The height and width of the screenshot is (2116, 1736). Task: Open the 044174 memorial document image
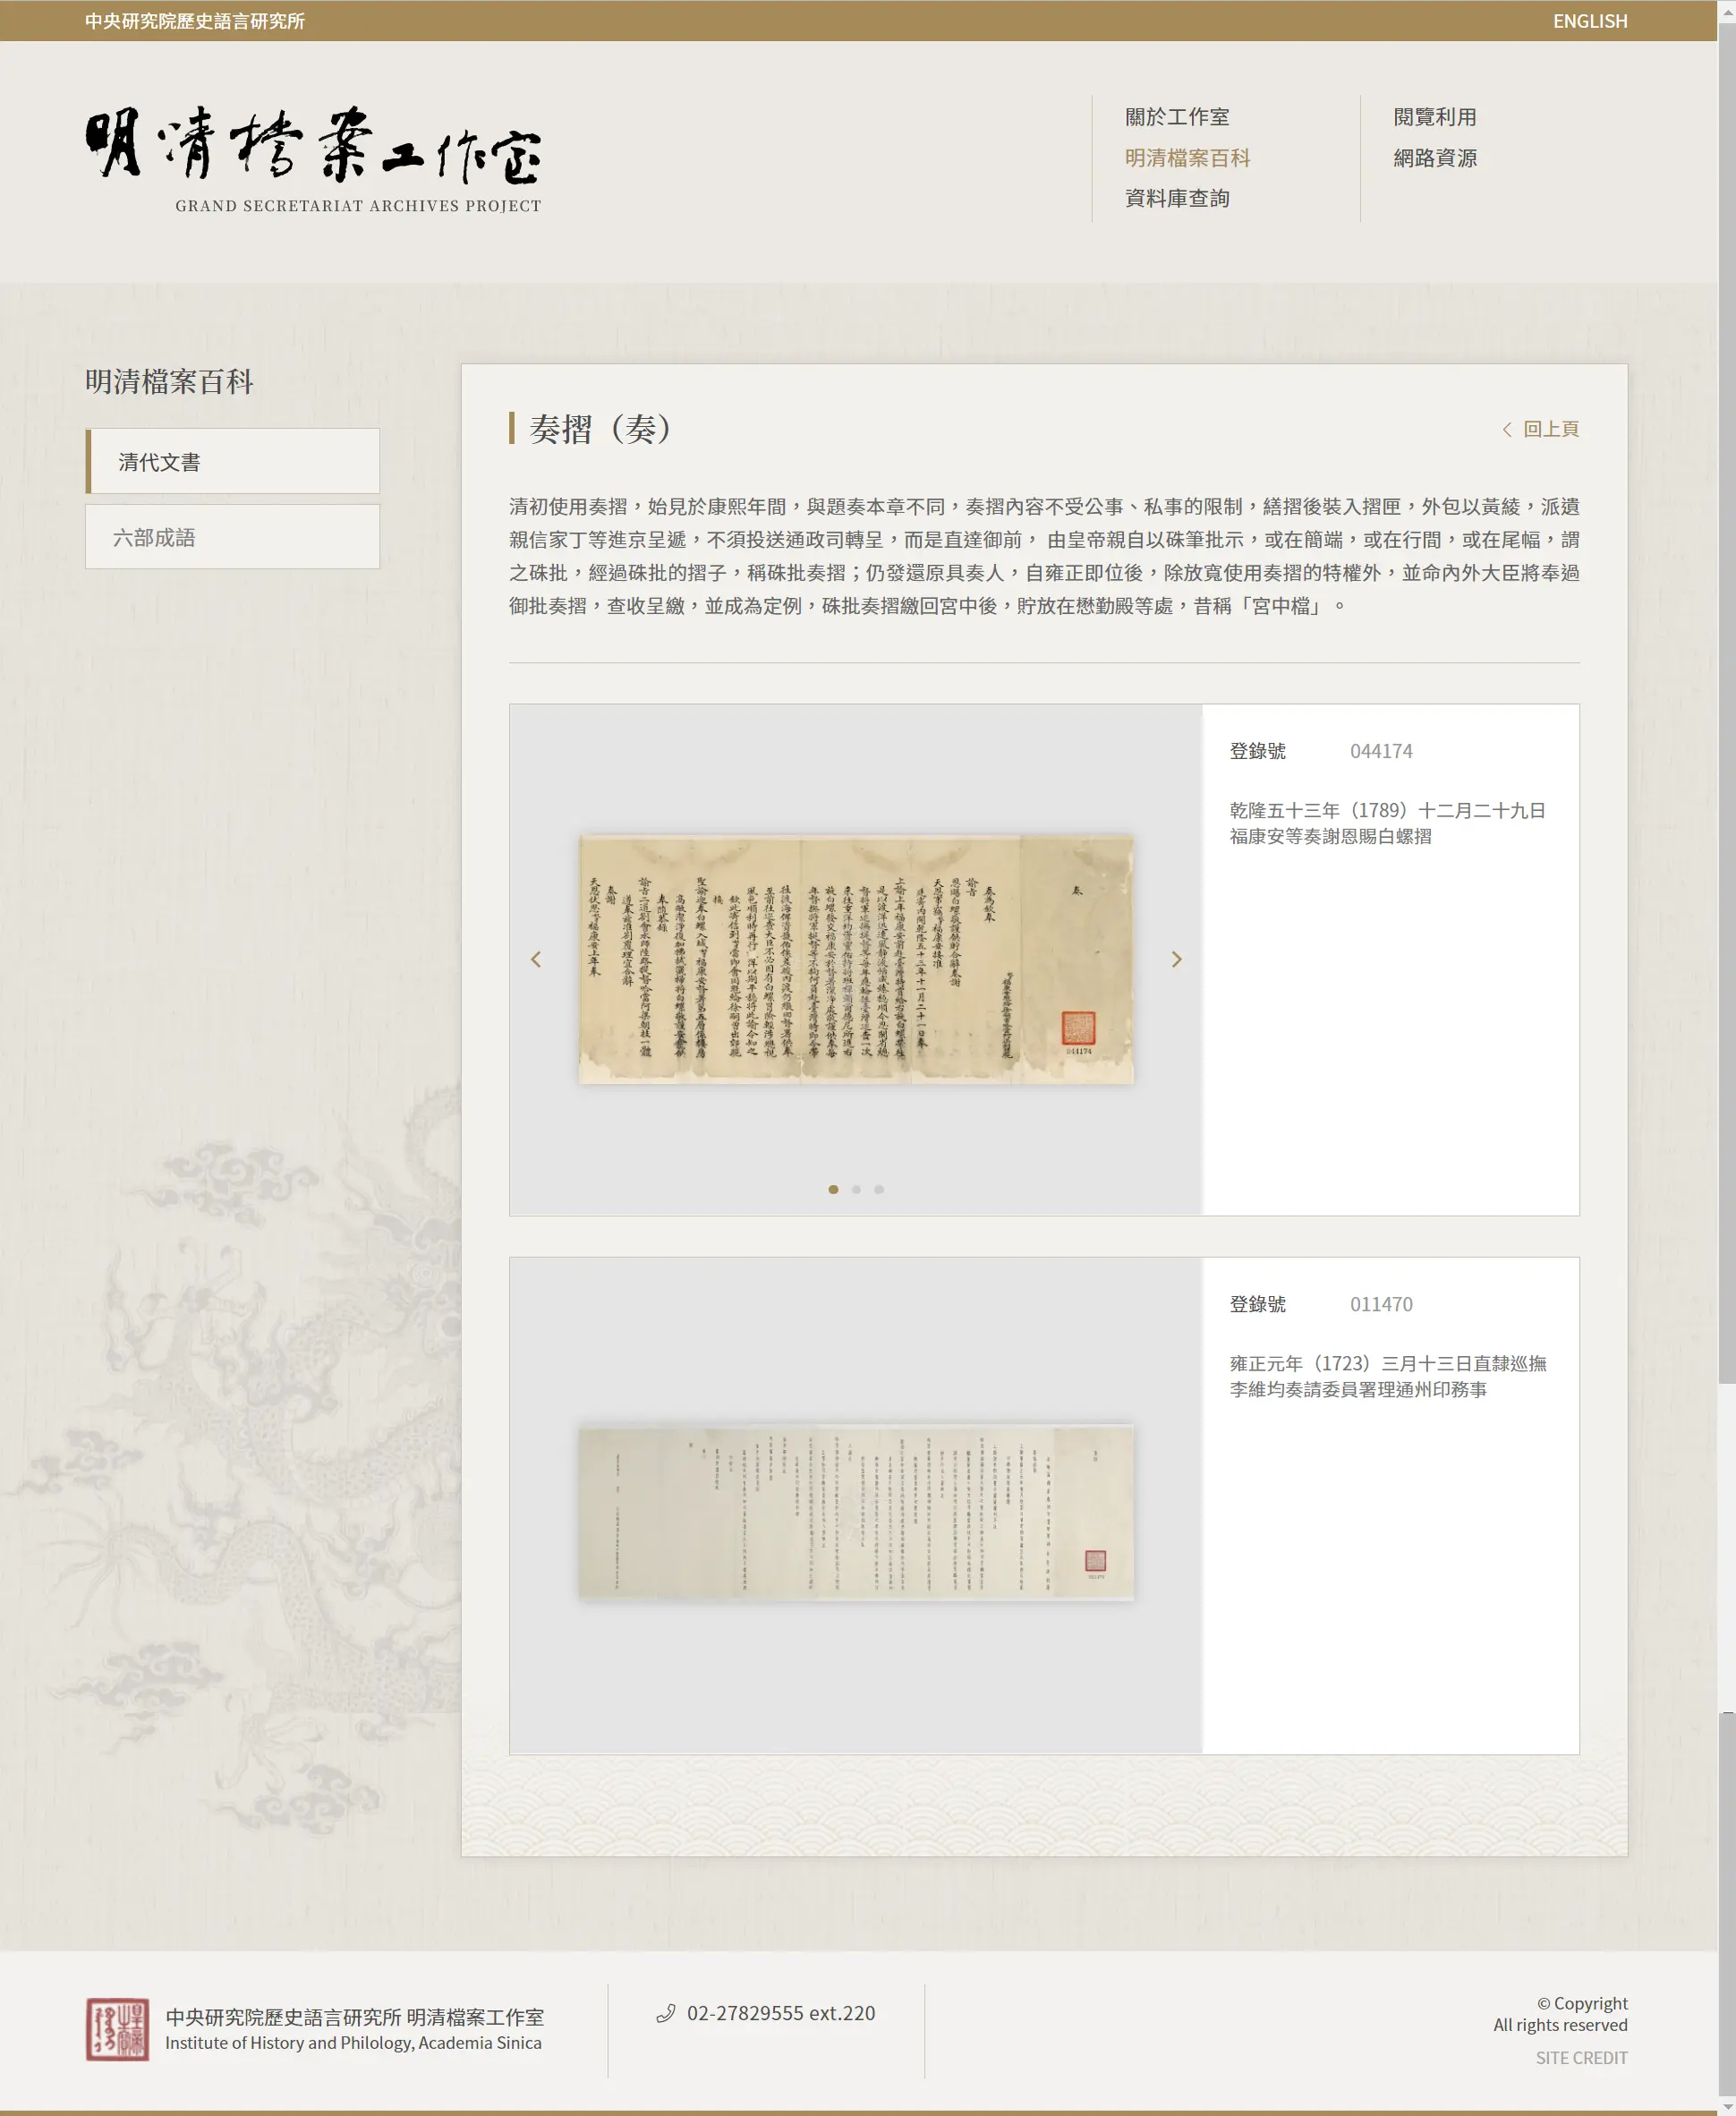click(x=856, y=959)
